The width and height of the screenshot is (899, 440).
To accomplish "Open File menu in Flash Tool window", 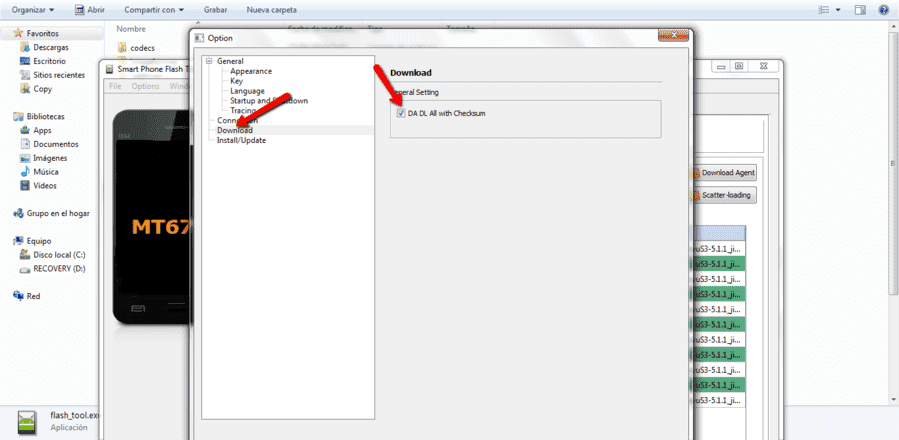I will pyautogui.click(x=115, y=86).
